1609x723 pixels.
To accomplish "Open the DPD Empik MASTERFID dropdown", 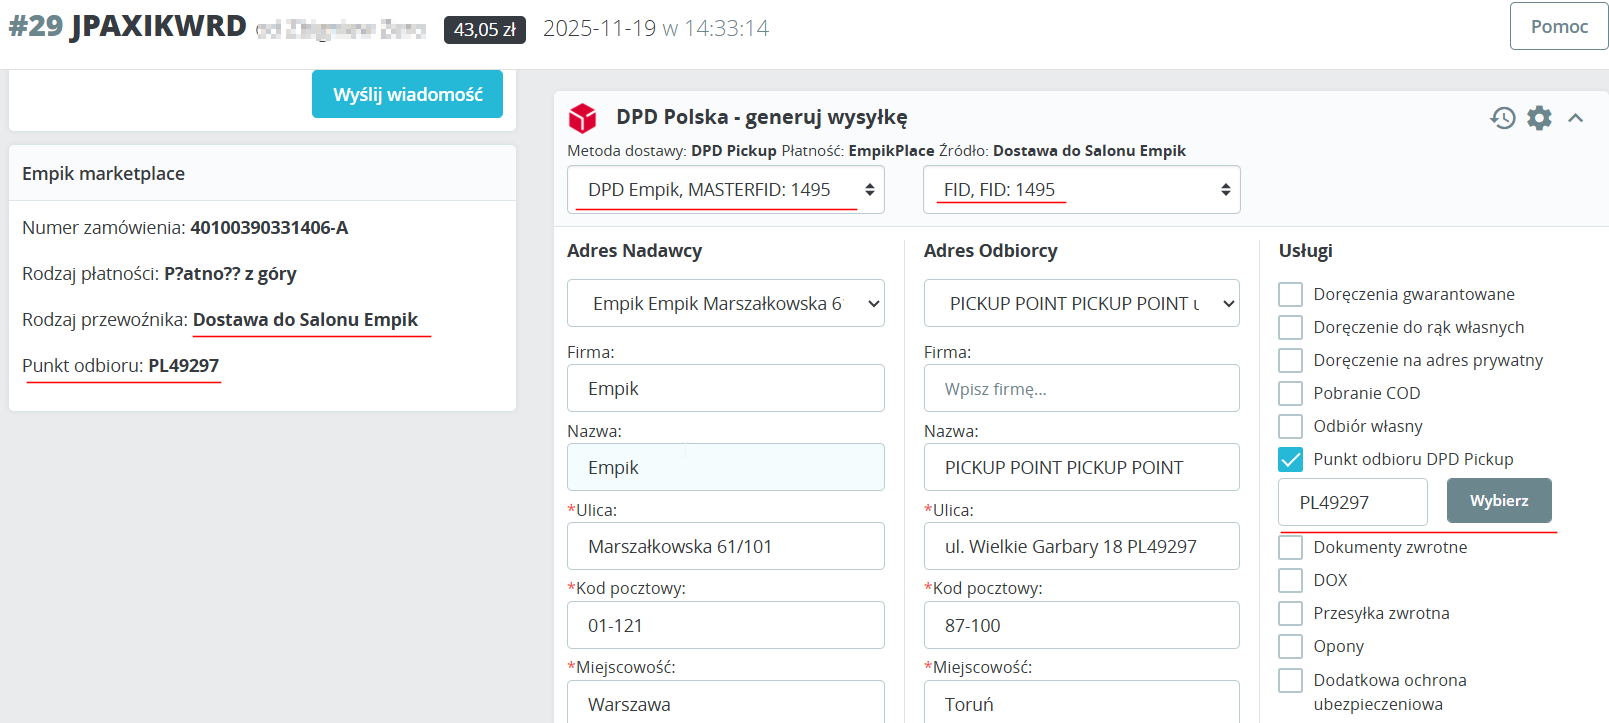I will 725,190.
